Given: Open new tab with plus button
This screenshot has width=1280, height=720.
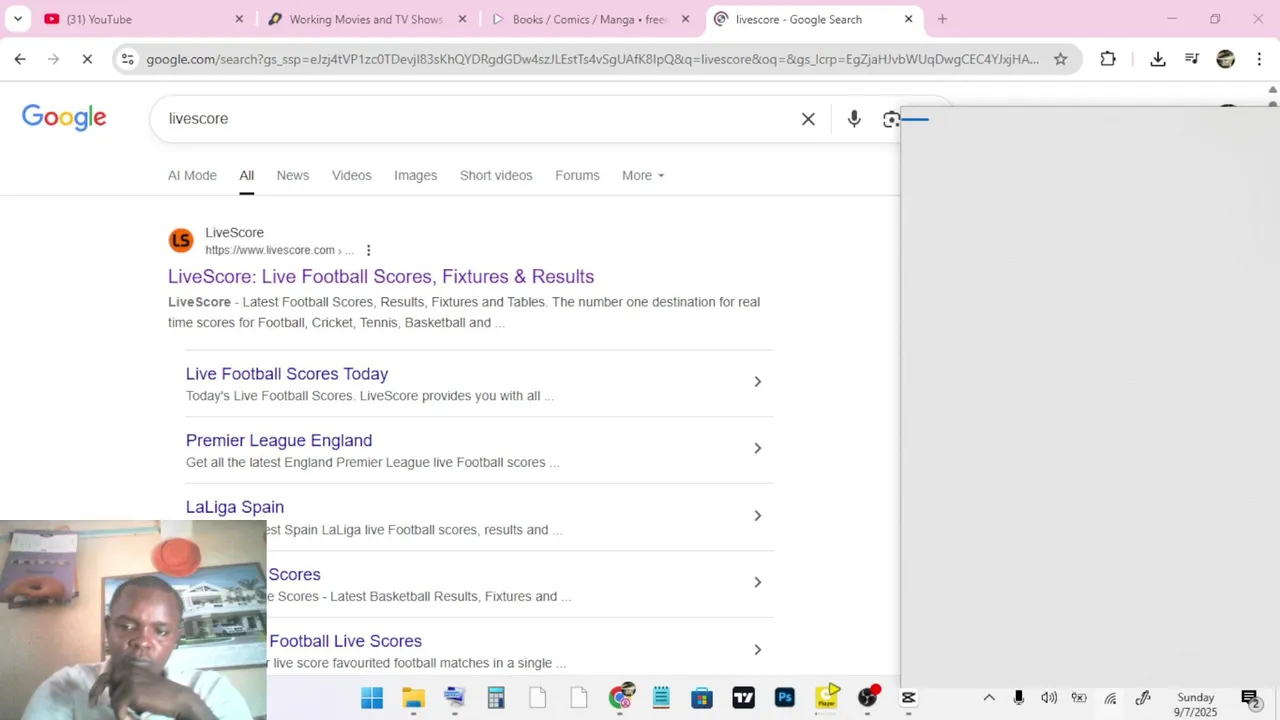Looking at the screenshot, I should 942,19.
